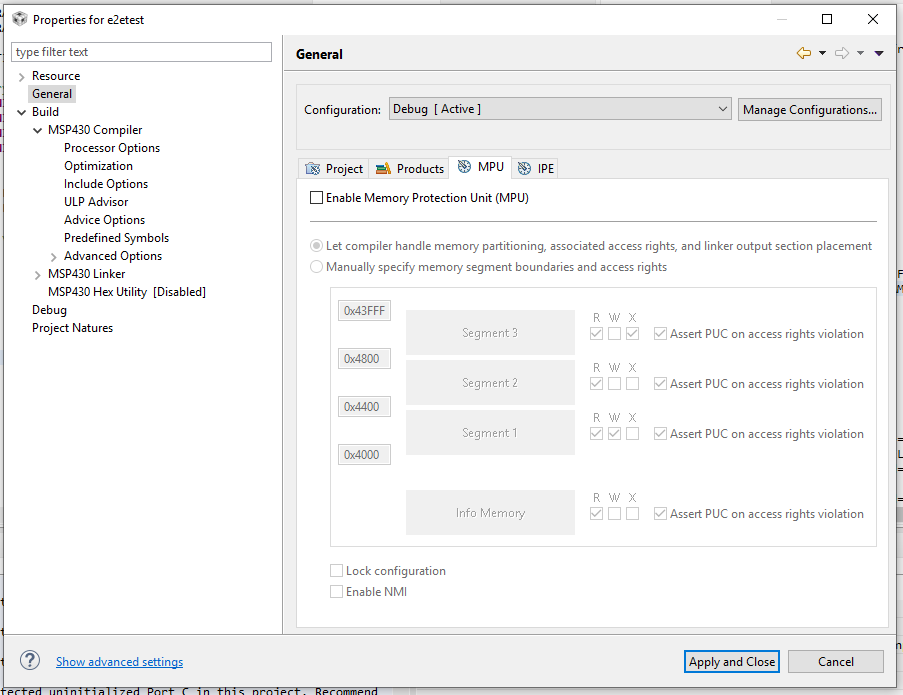Open the back history dropdown arrow

(822, 54)
